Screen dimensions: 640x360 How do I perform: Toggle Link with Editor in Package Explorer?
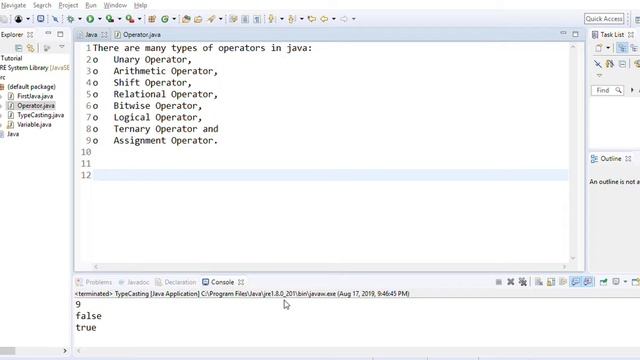31,48
